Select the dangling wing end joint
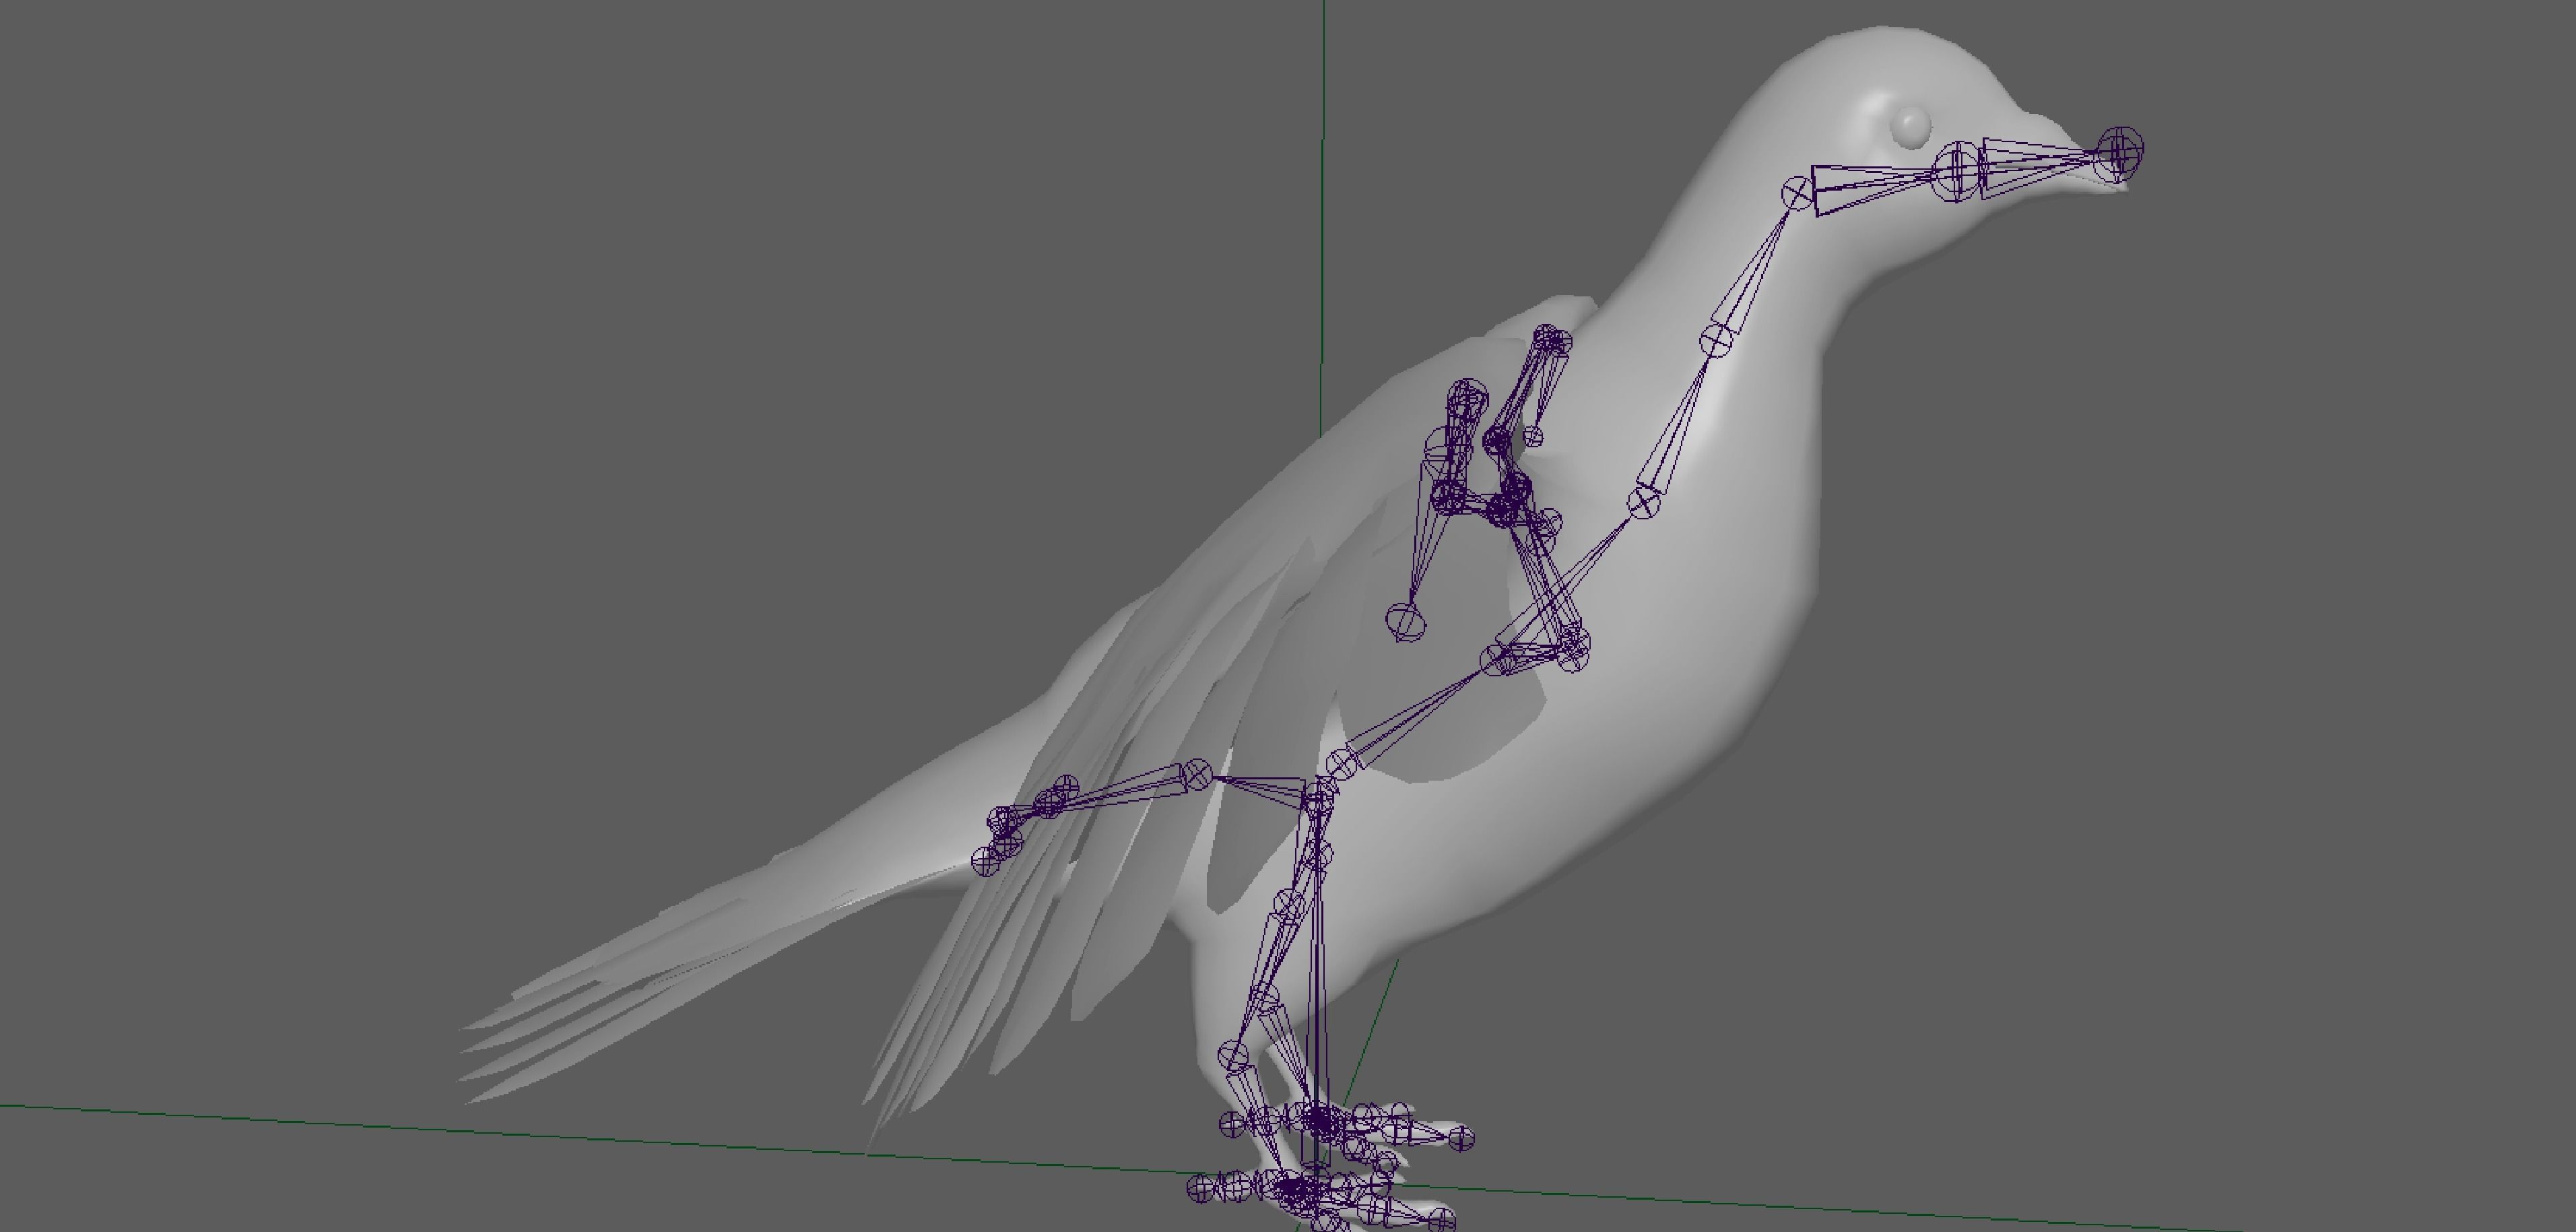2576x1232 pixels. pos(1406,621)
